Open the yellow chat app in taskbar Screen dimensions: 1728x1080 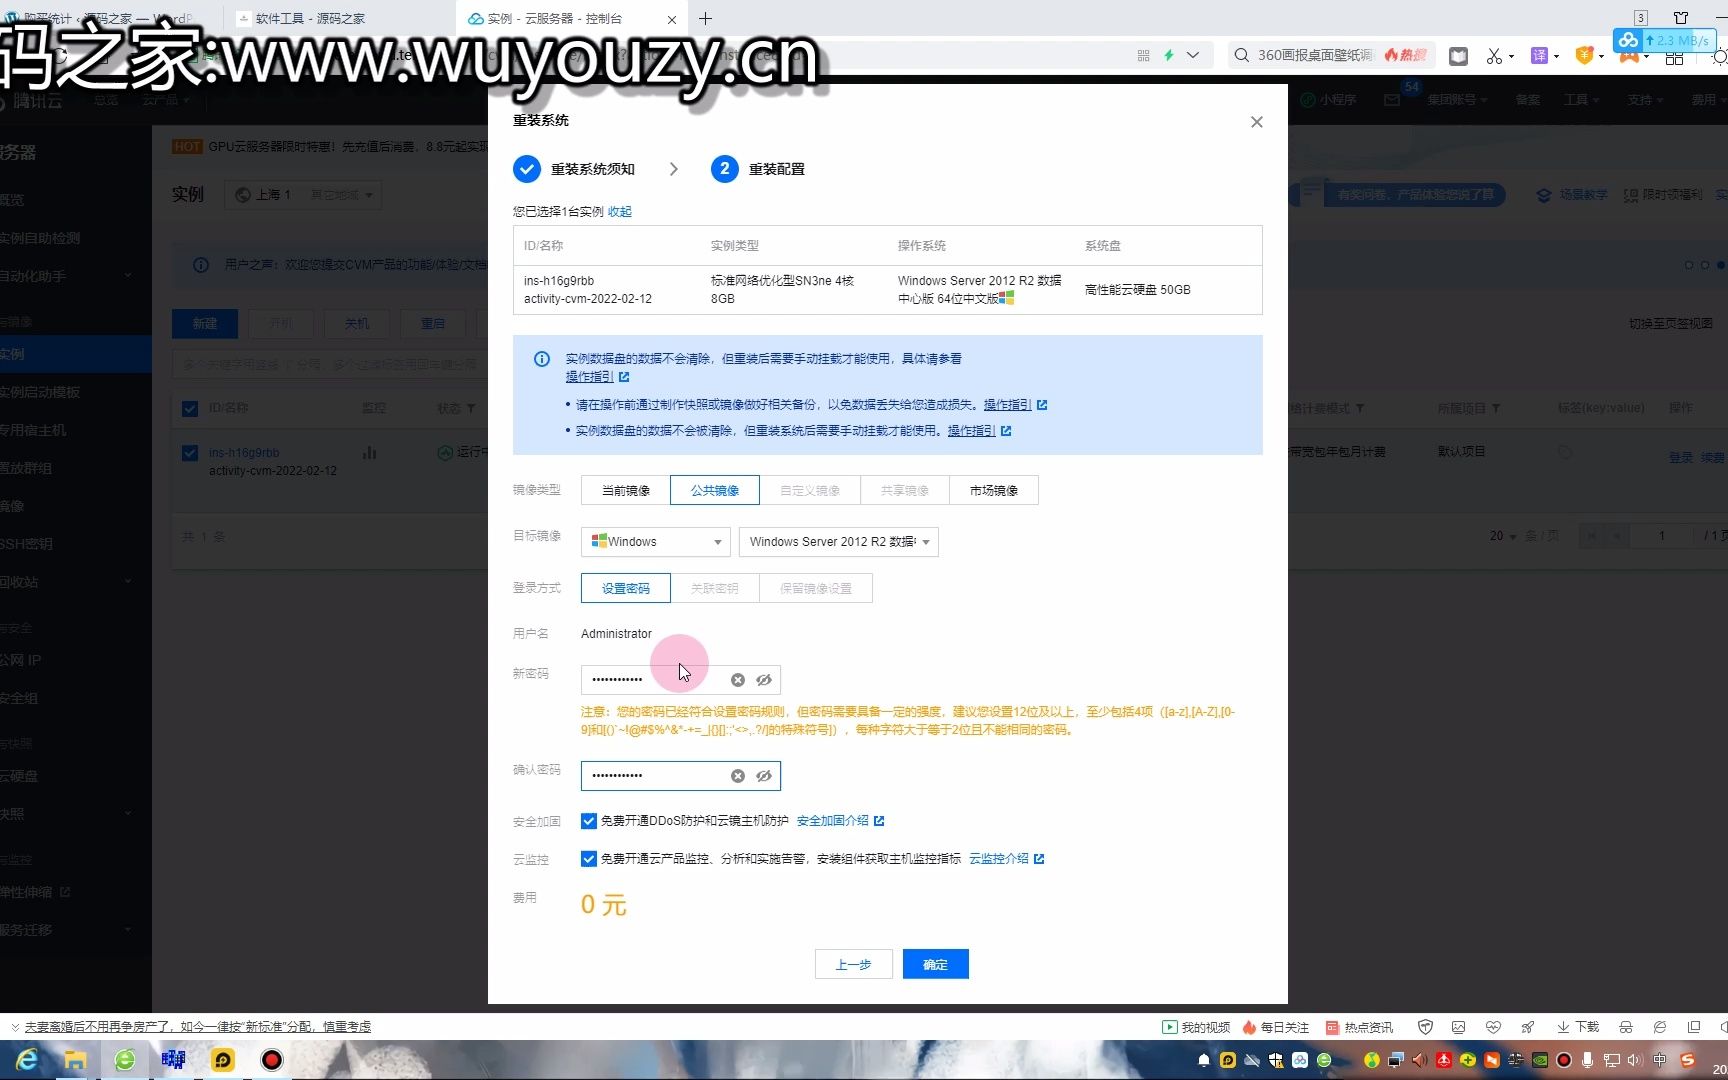(x=223, y=1060)
